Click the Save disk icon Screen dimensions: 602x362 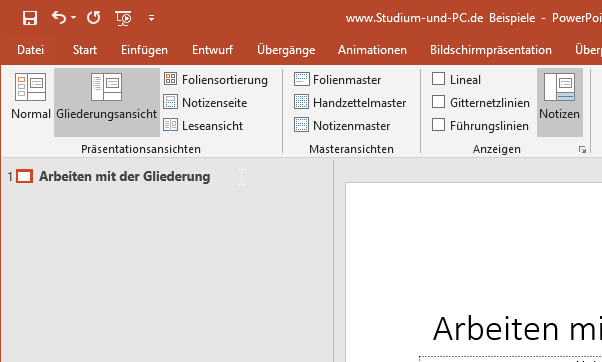point(30,18)
